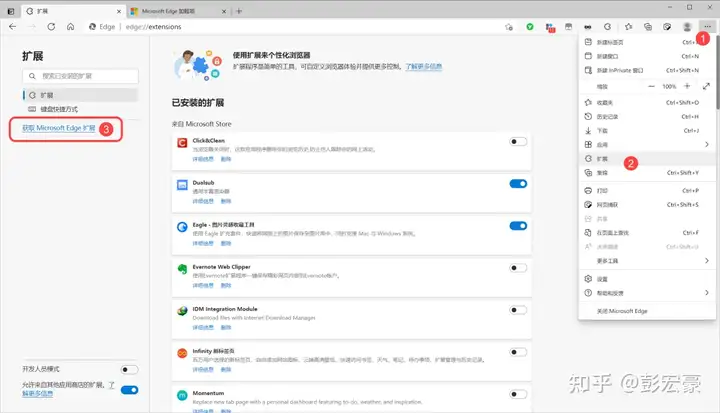Turn on developer mode (开发人员模式)
The height and width of the screenshot is (413, 720).
[x=129, y=369]
